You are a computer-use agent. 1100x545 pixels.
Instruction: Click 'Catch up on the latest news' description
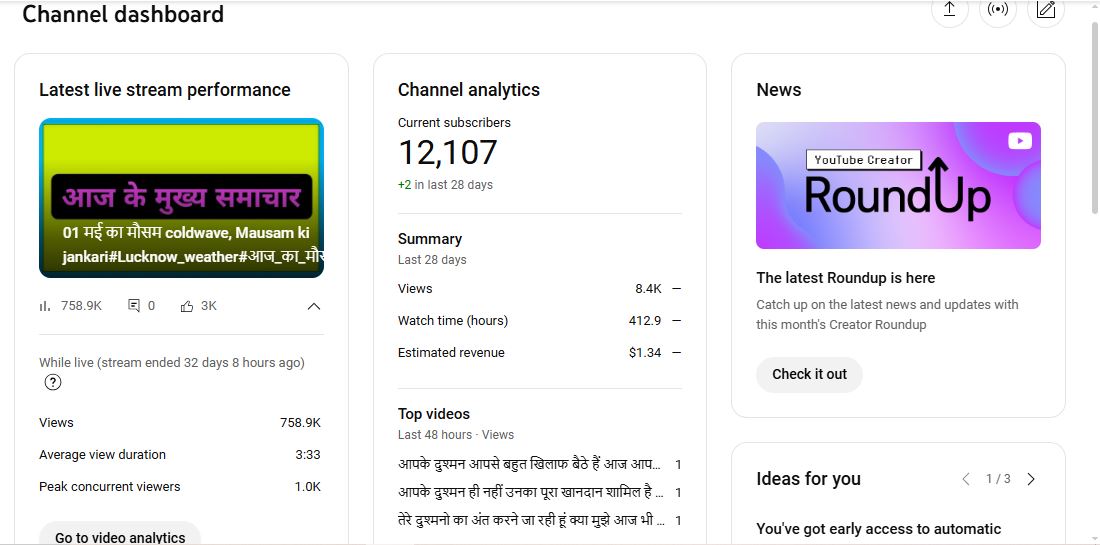(x=887, y=314)
